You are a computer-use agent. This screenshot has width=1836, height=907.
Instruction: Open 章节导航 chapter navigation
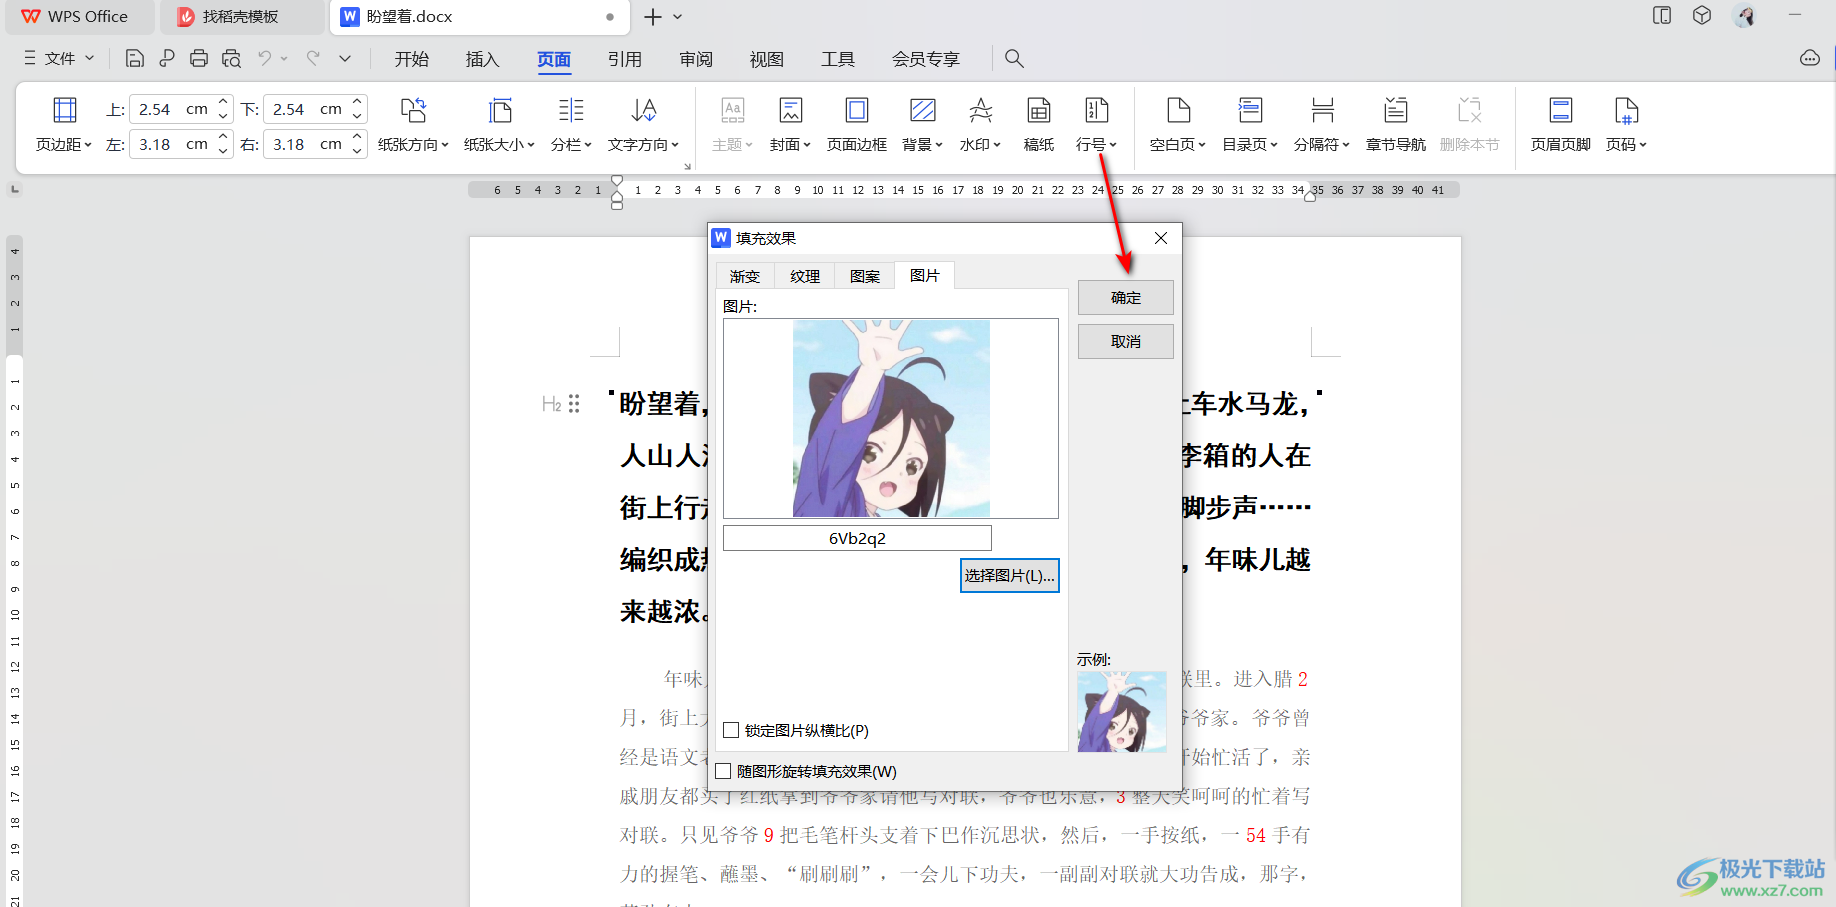pyautogui.click(x=1396, y=124)
